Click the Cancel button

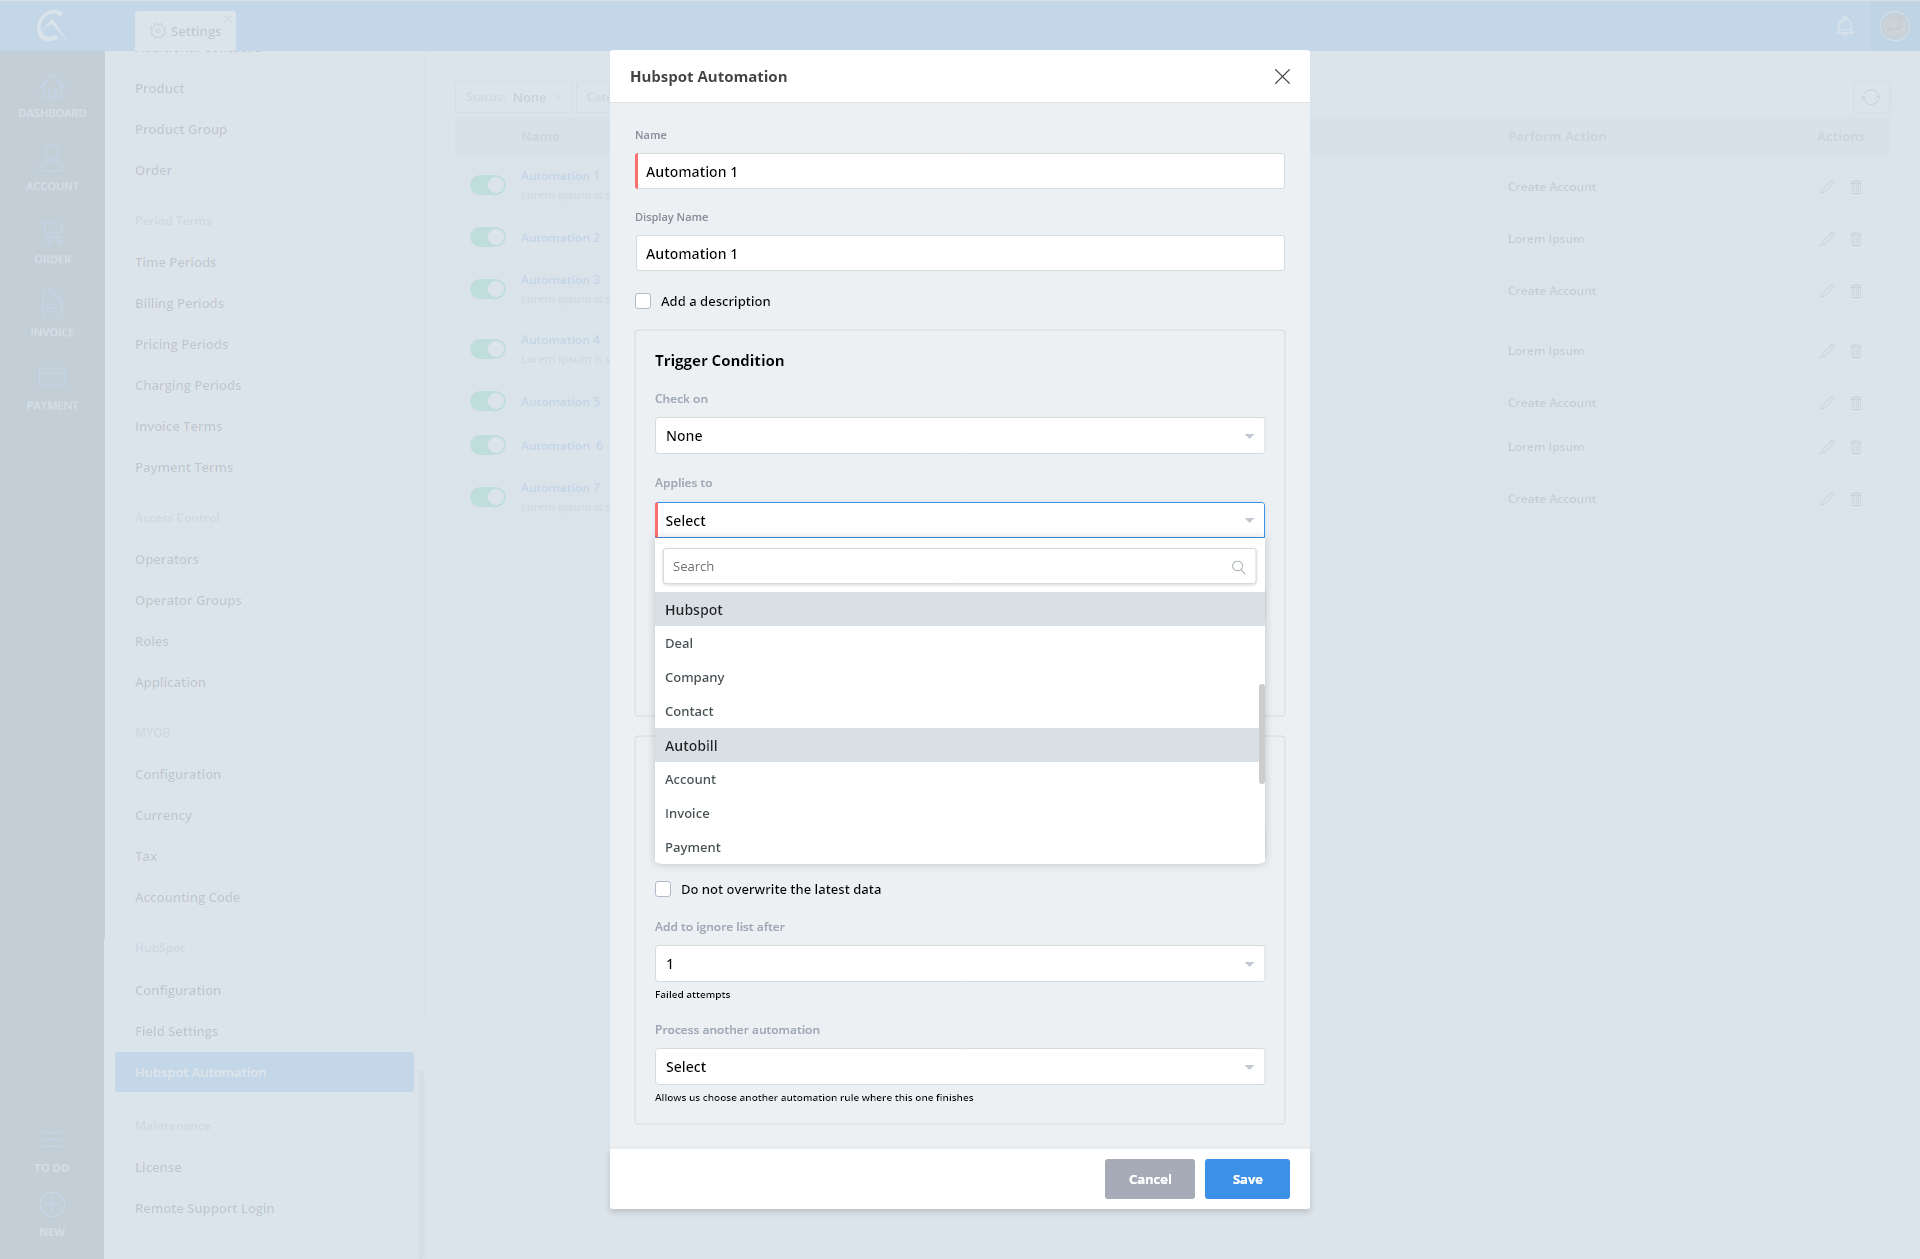coord(1149,1179)
